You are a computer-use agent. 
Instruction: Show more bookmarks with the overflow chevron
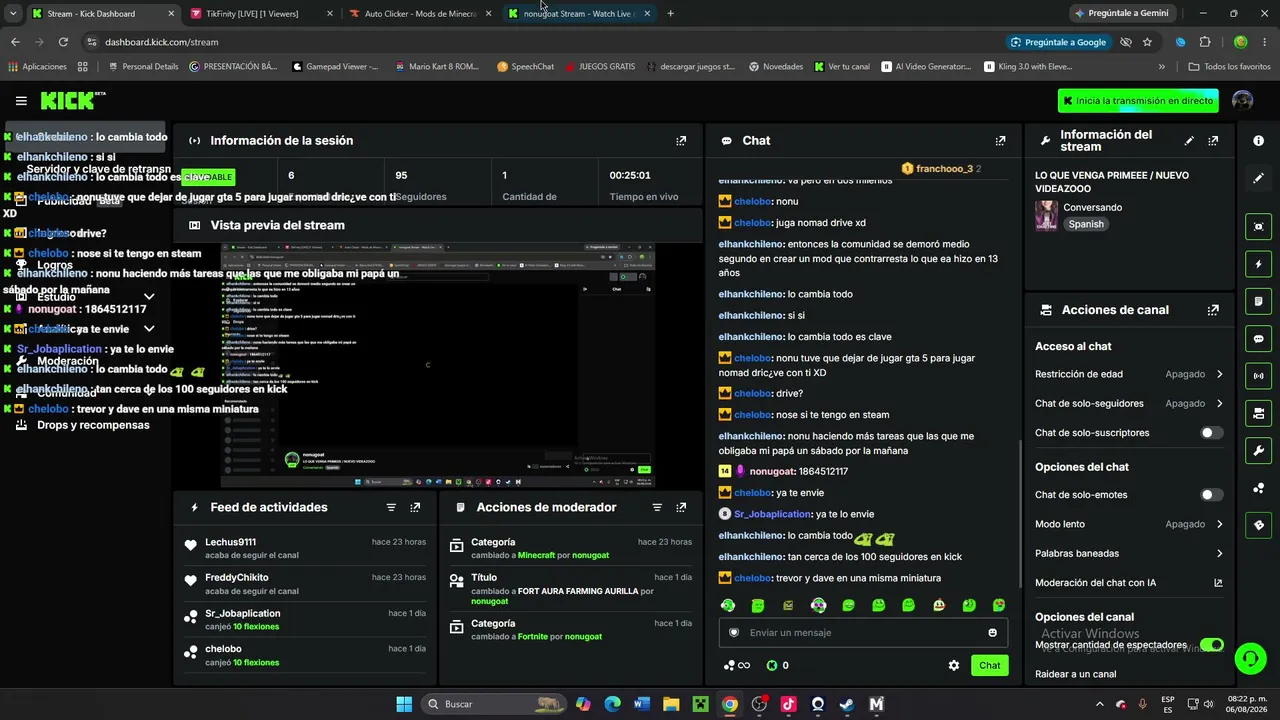point(1161,67)
